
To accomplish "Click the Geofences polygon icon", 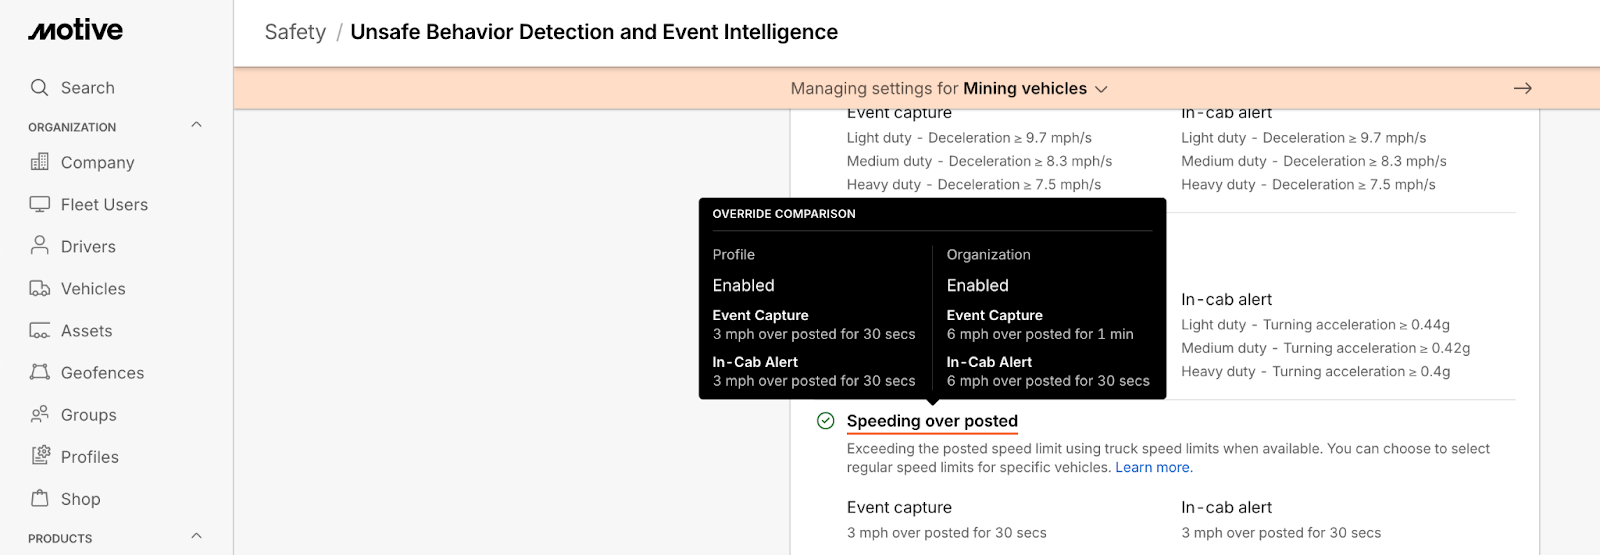I will point(39,372).
